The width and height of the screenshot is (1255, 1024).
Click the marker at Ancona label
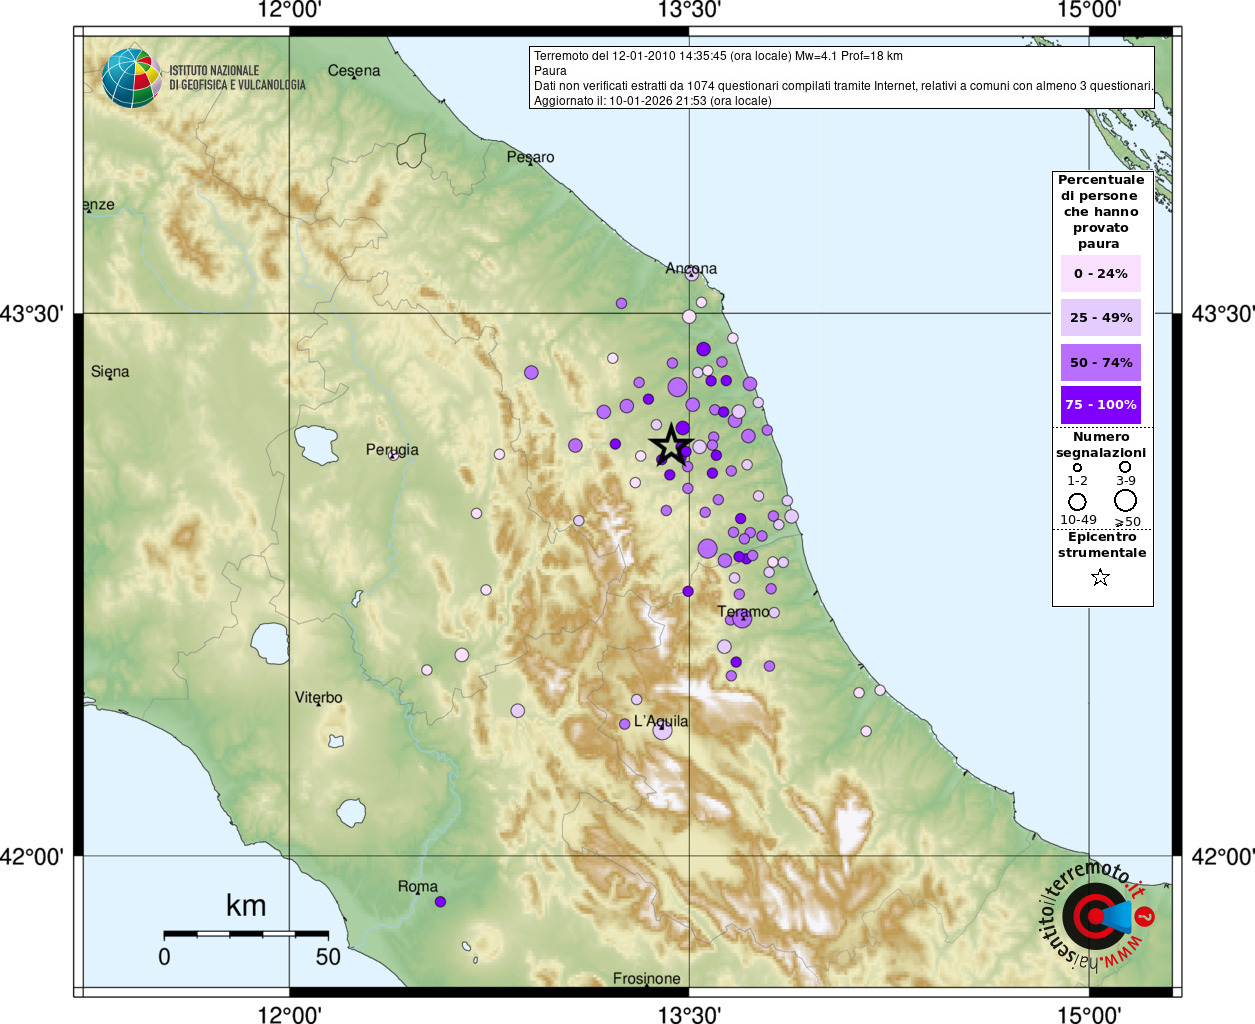click(692, 272)
